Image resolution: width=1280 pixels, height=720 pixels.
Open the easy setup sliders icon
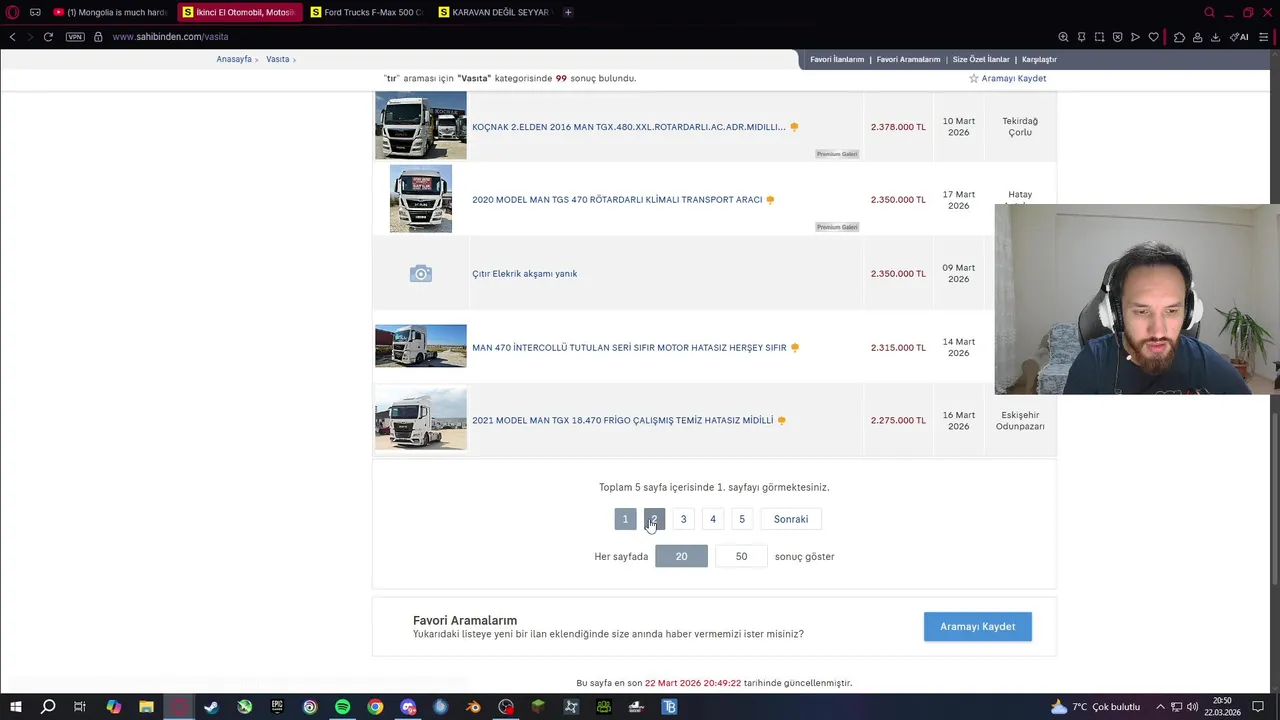coord(1264,37)
